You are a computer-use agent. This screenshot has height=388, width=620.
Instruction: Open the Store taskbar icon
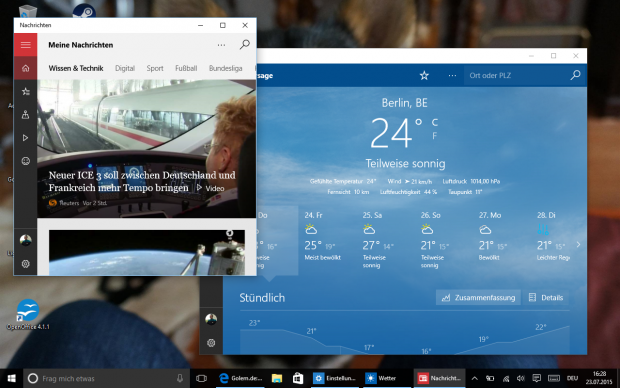point(298,379)
